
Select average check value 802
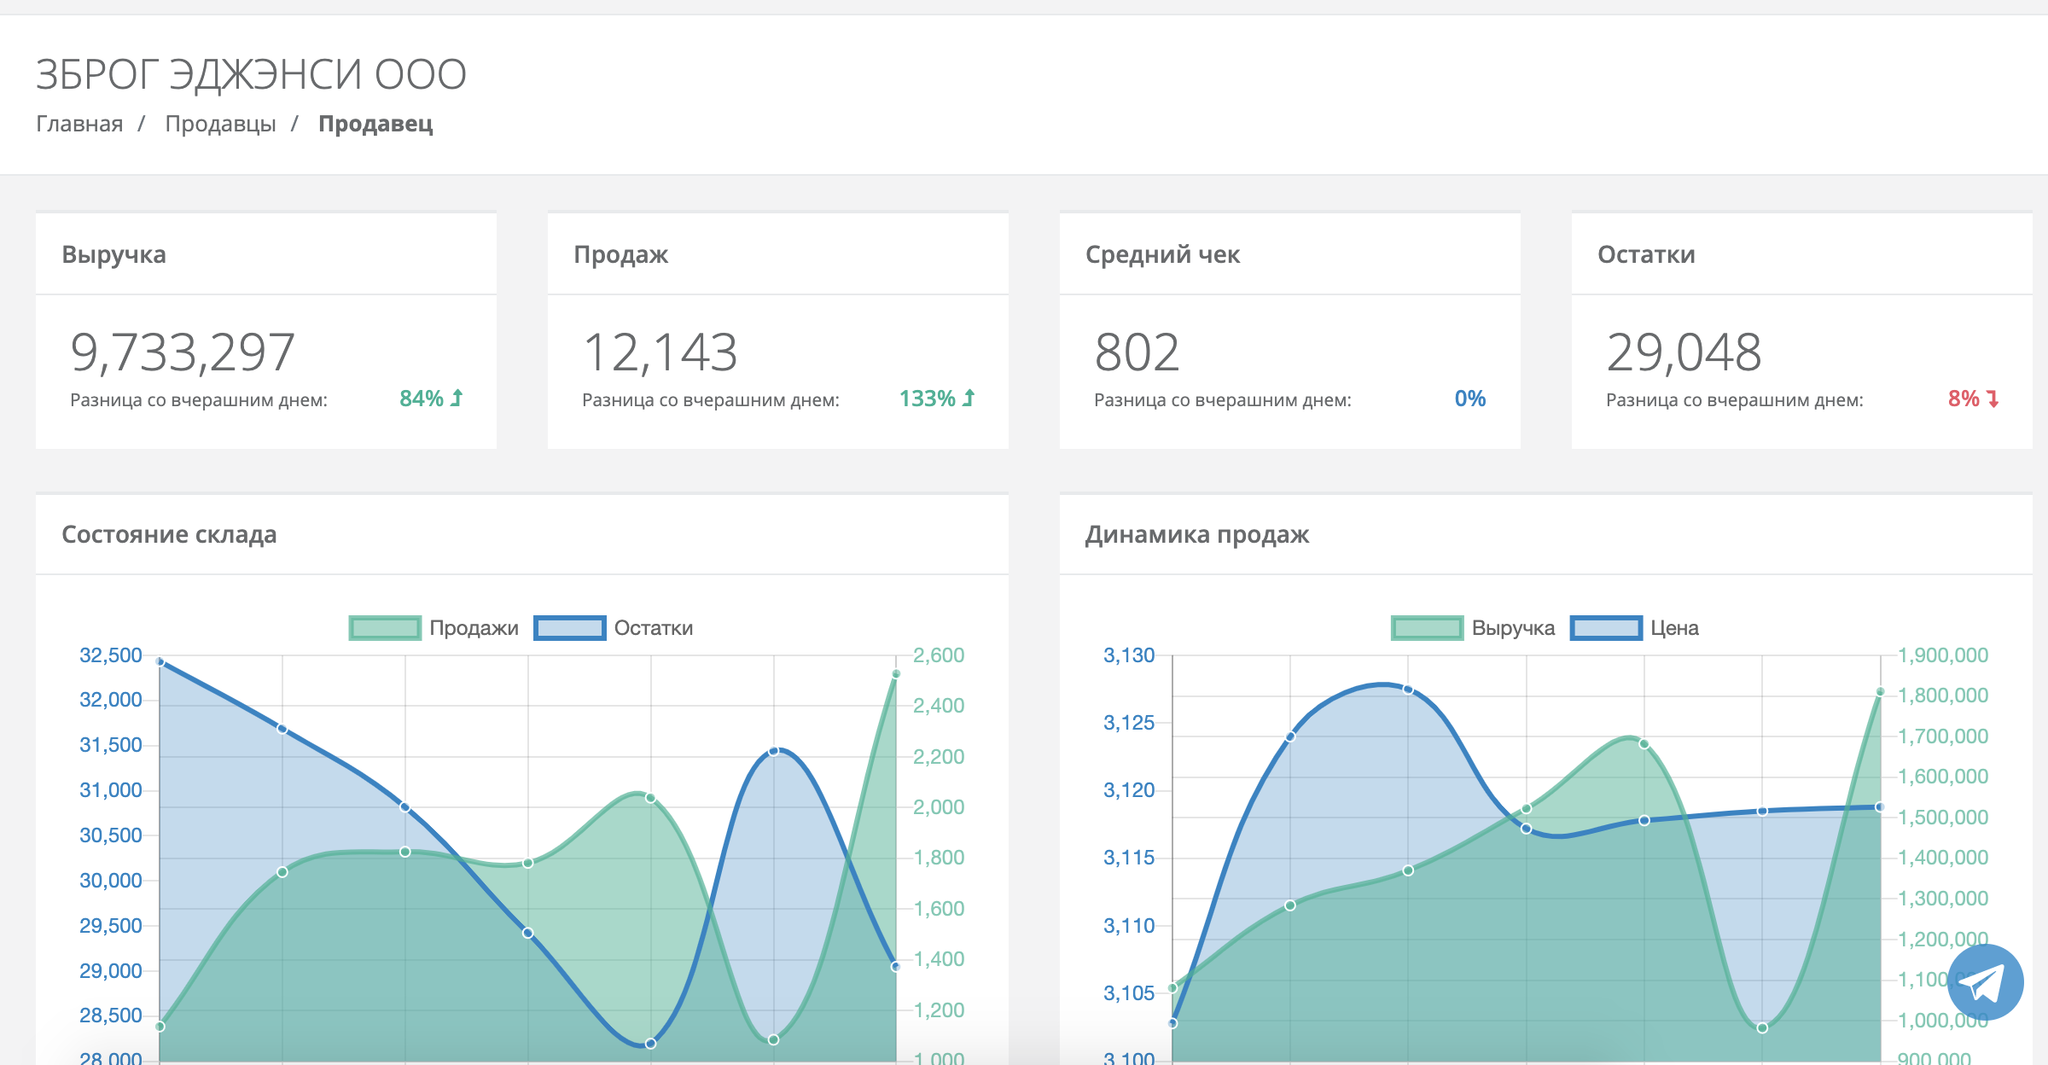point(1137,352)
